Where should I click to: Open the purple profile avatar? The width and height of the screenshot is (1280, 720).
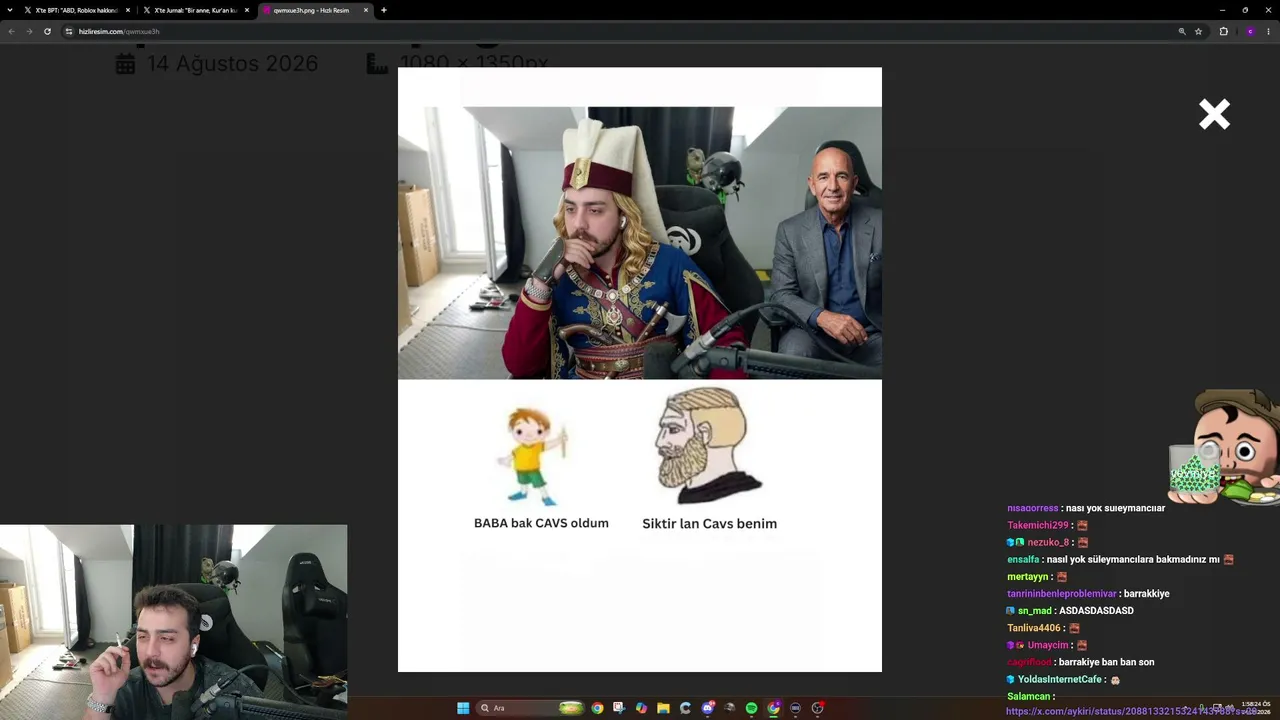1250,31
